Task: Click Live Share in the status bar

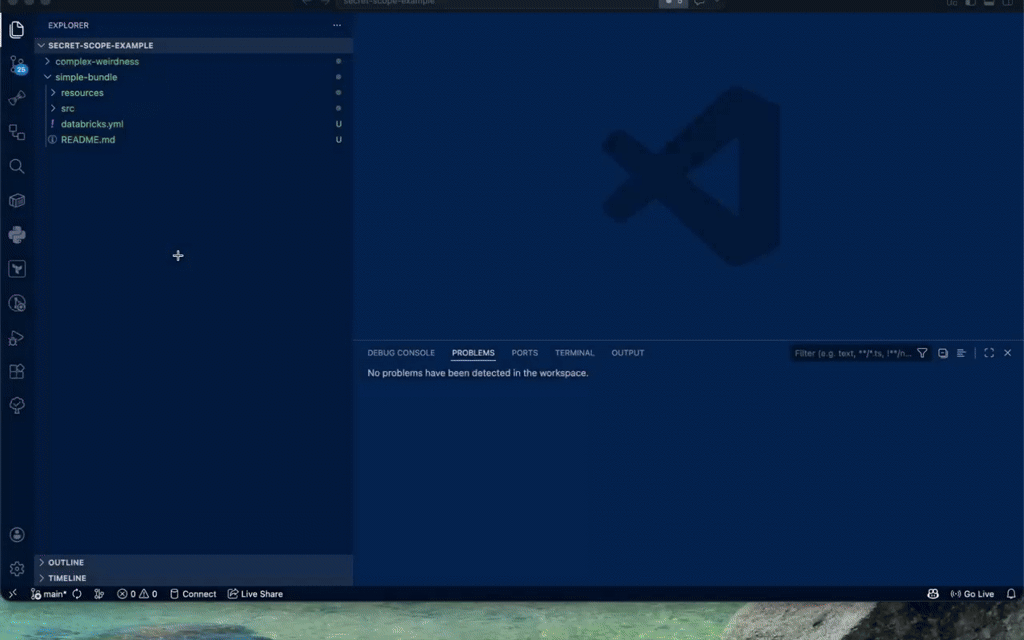Action: click(255, 594)
